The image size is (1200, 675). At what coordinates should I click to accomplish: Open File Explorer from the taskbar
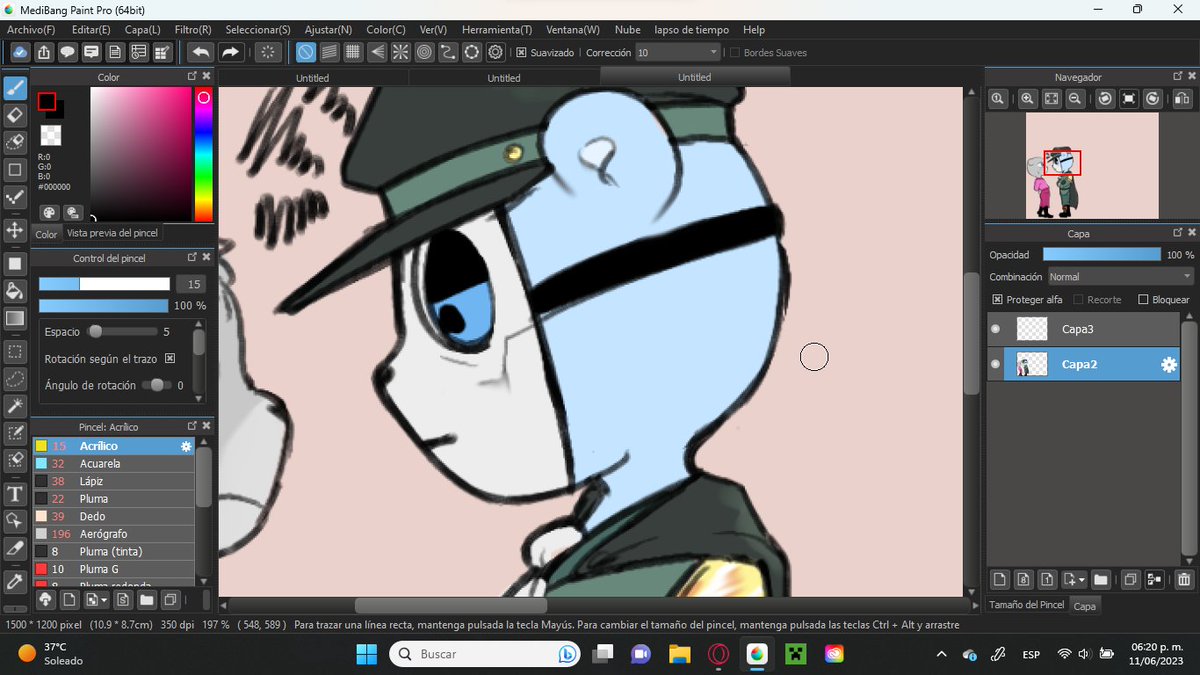(x=679, y=654)
